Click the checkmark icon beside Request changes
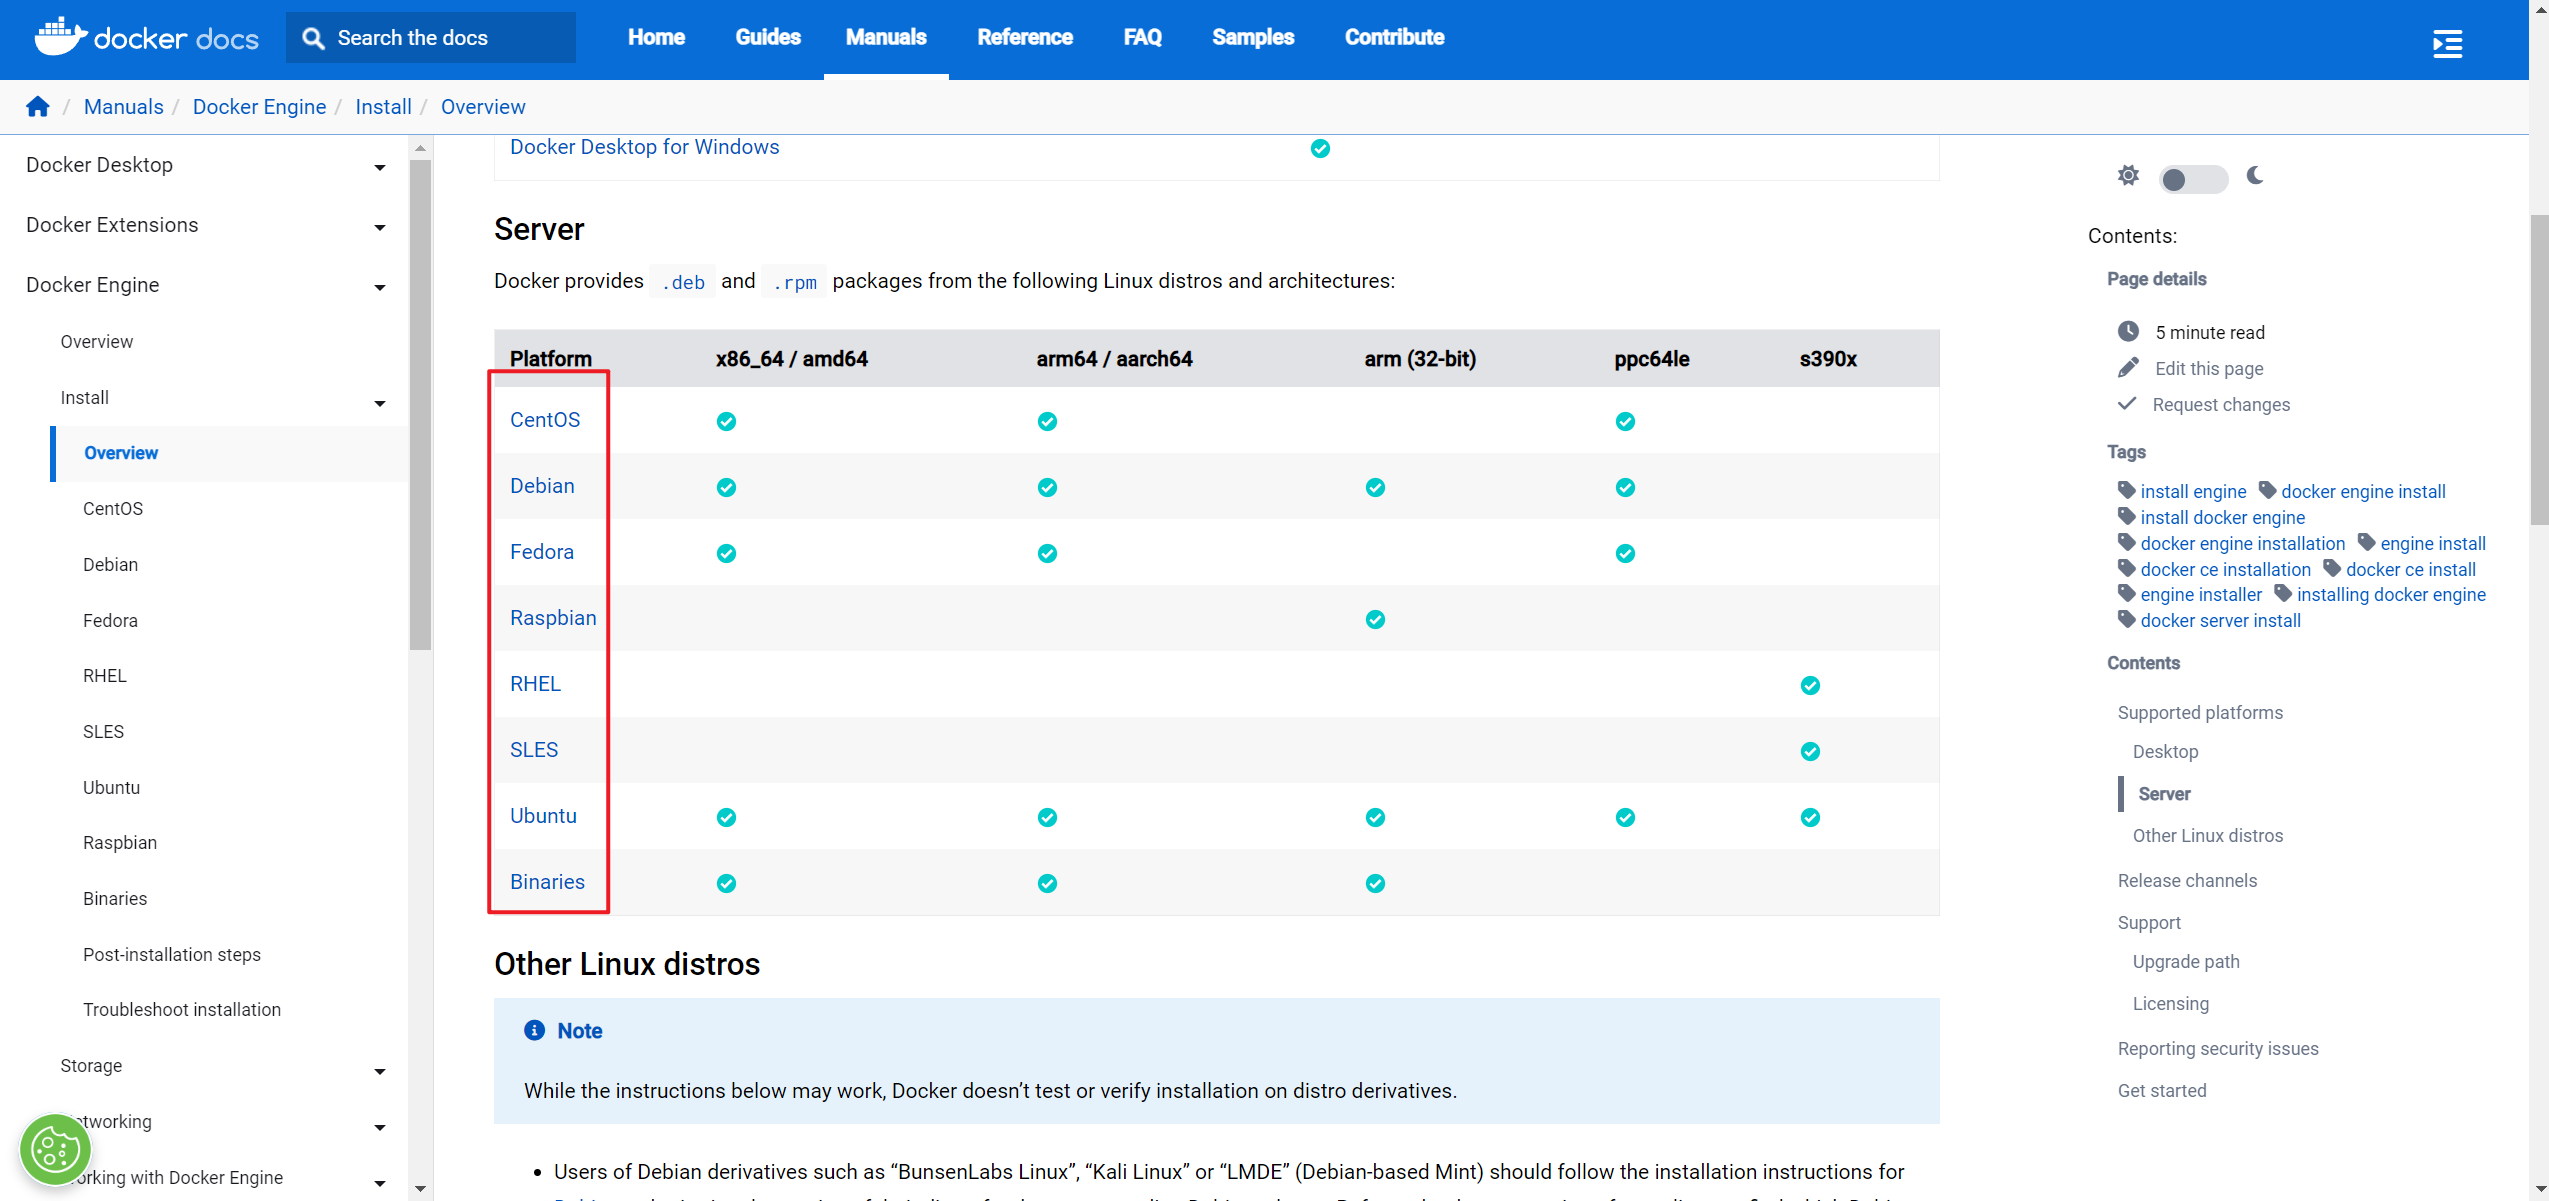Image resolution: width=2549 pixels, height=1201 pixels. 2127,404
